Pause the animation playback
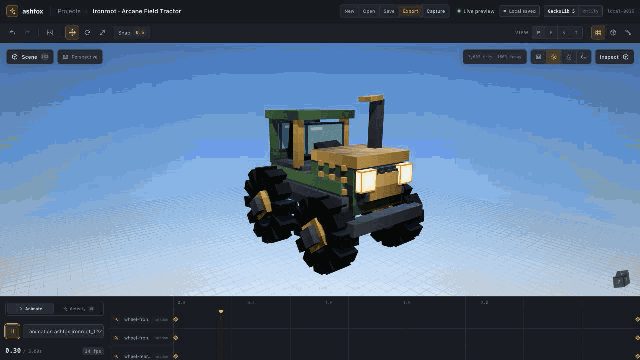640x360 pixels. click(x=12, y=331)
